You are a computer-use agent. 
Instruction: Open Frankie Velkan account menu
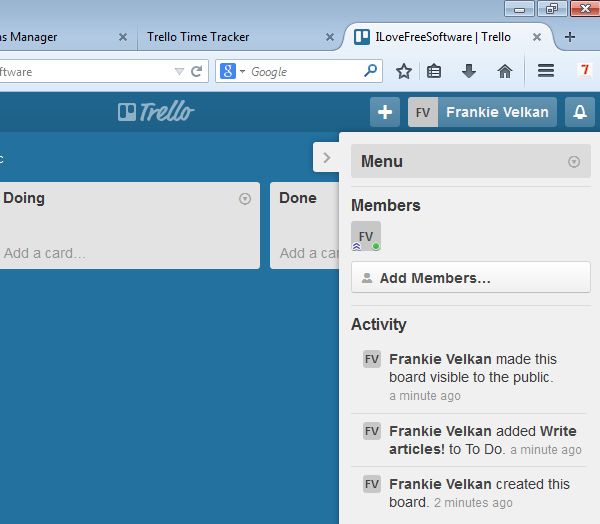click(x=482, y=112)
